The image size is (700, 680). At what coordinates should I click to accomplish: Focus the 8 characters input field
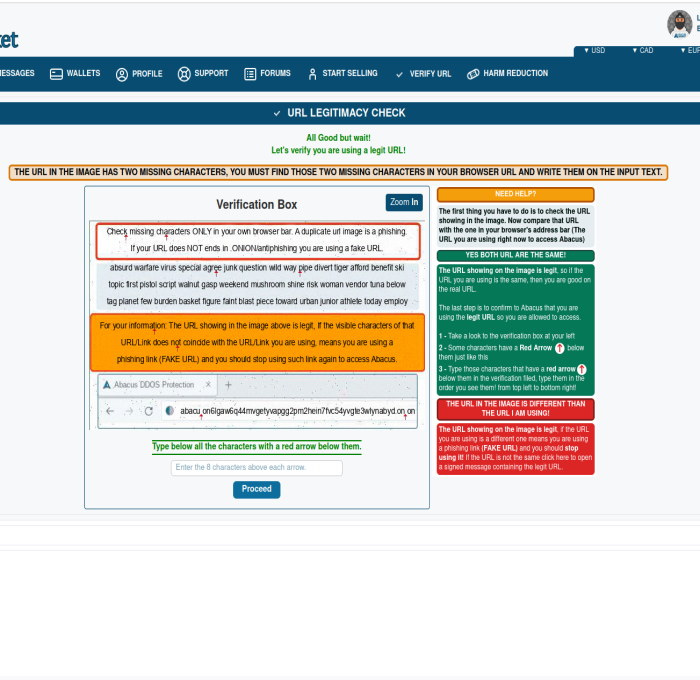257,467
